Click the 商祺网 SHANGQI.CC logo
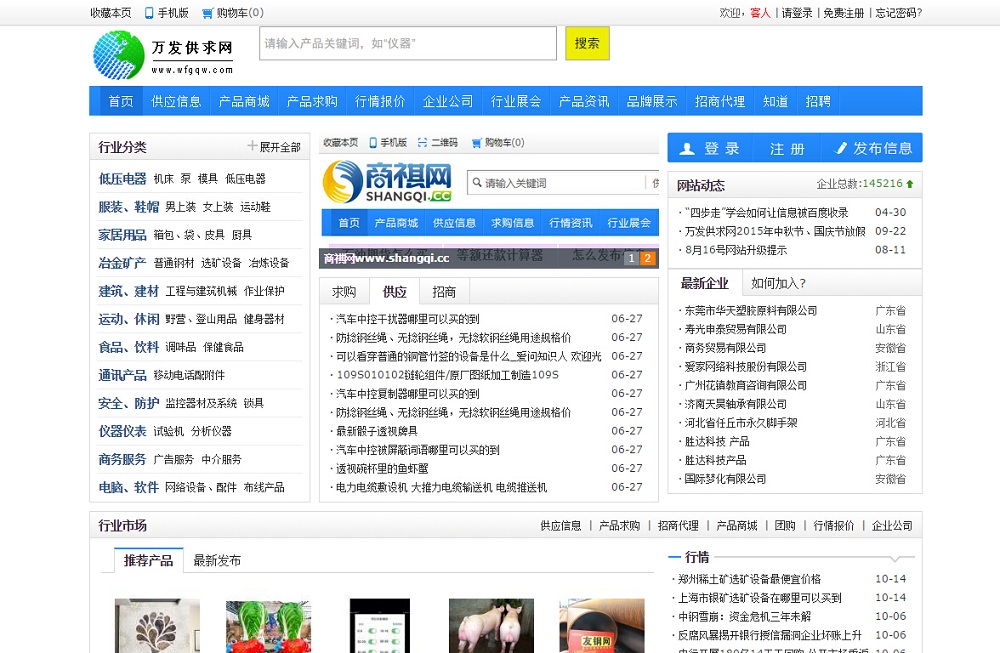1000x653 pixels. tap(387, 182)
